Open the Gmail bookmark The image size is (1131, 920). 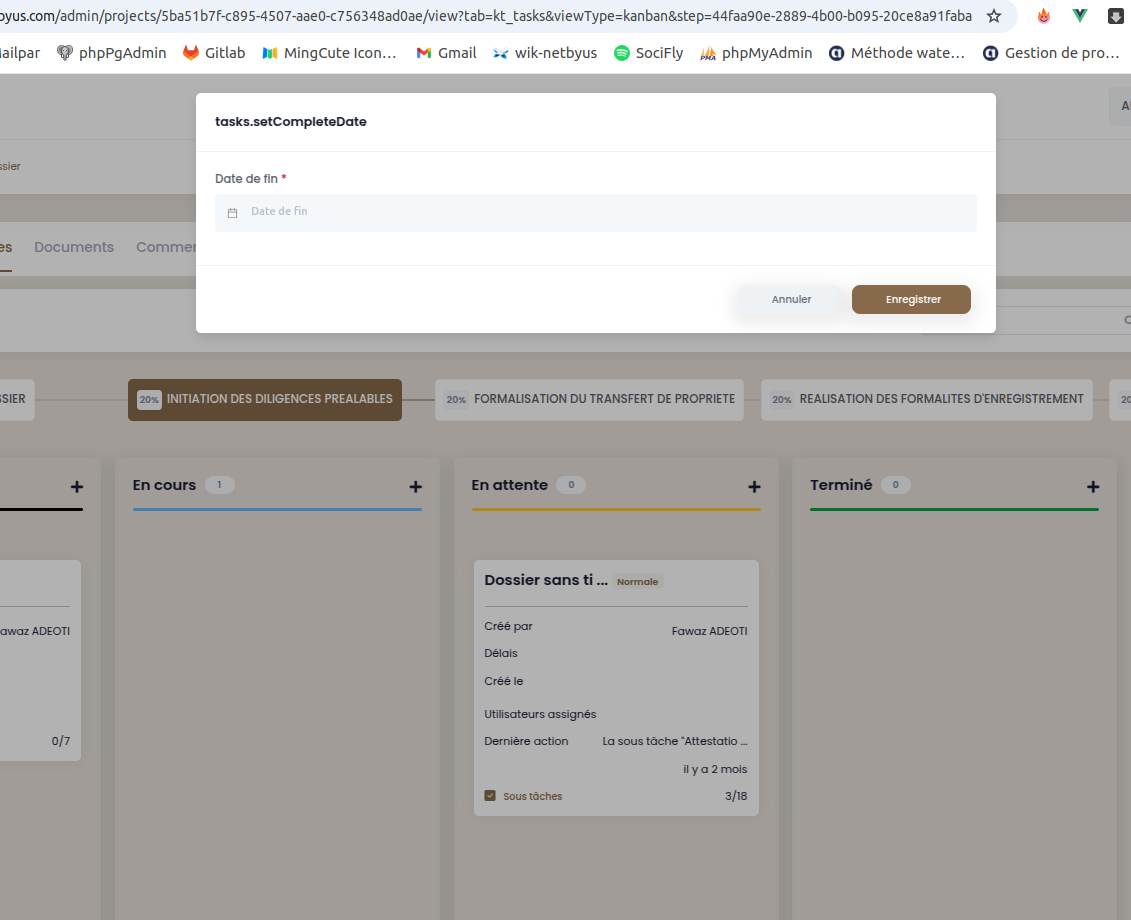coord(446,53)
